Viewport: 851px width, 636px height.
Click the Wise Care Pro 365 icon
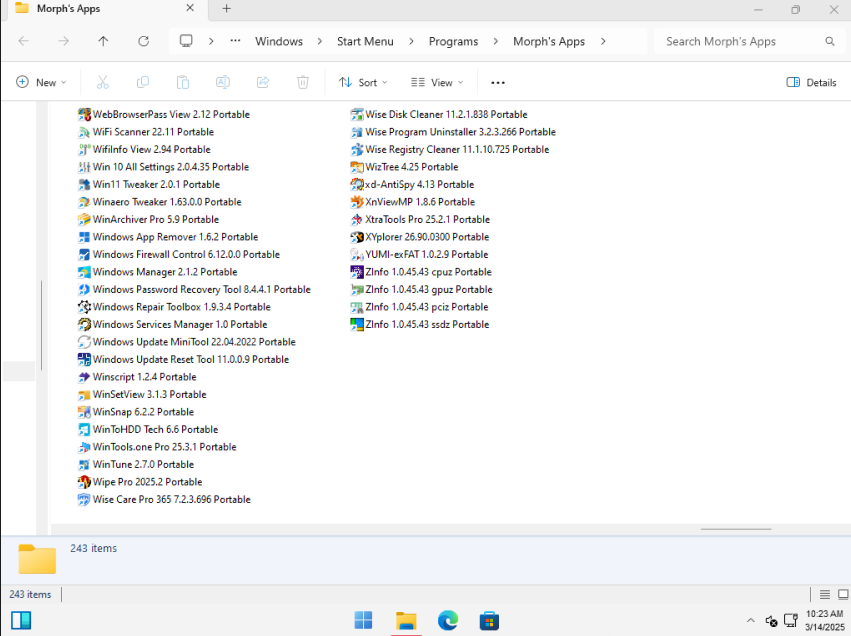[x=84, y=499]
